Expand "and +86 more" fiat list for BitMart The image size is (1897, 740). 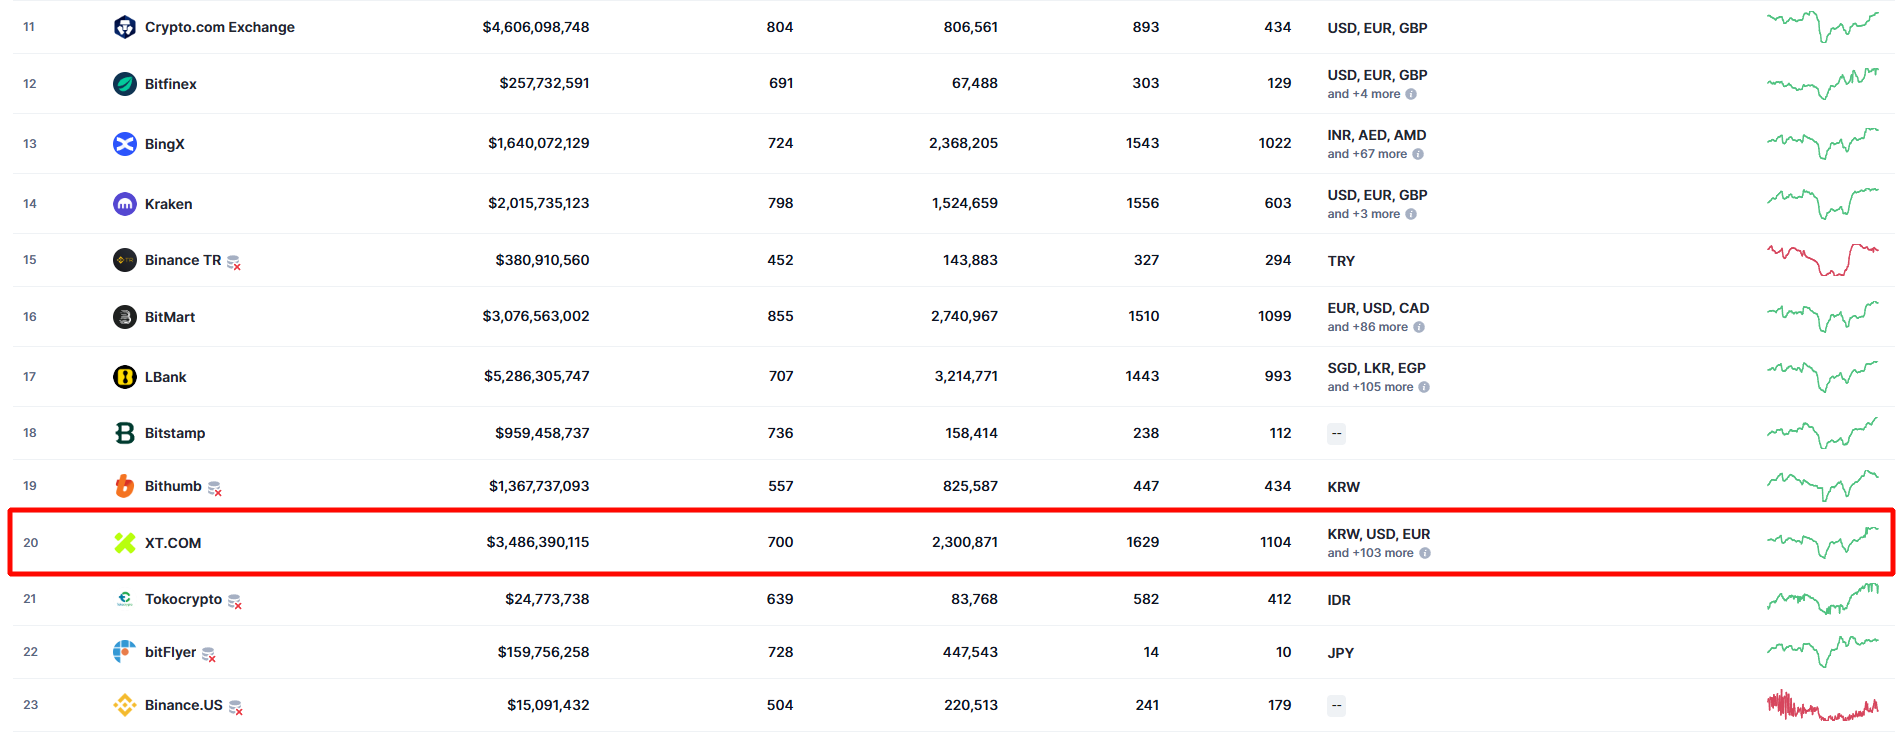pyautogui.click(x=1367, y=327)
